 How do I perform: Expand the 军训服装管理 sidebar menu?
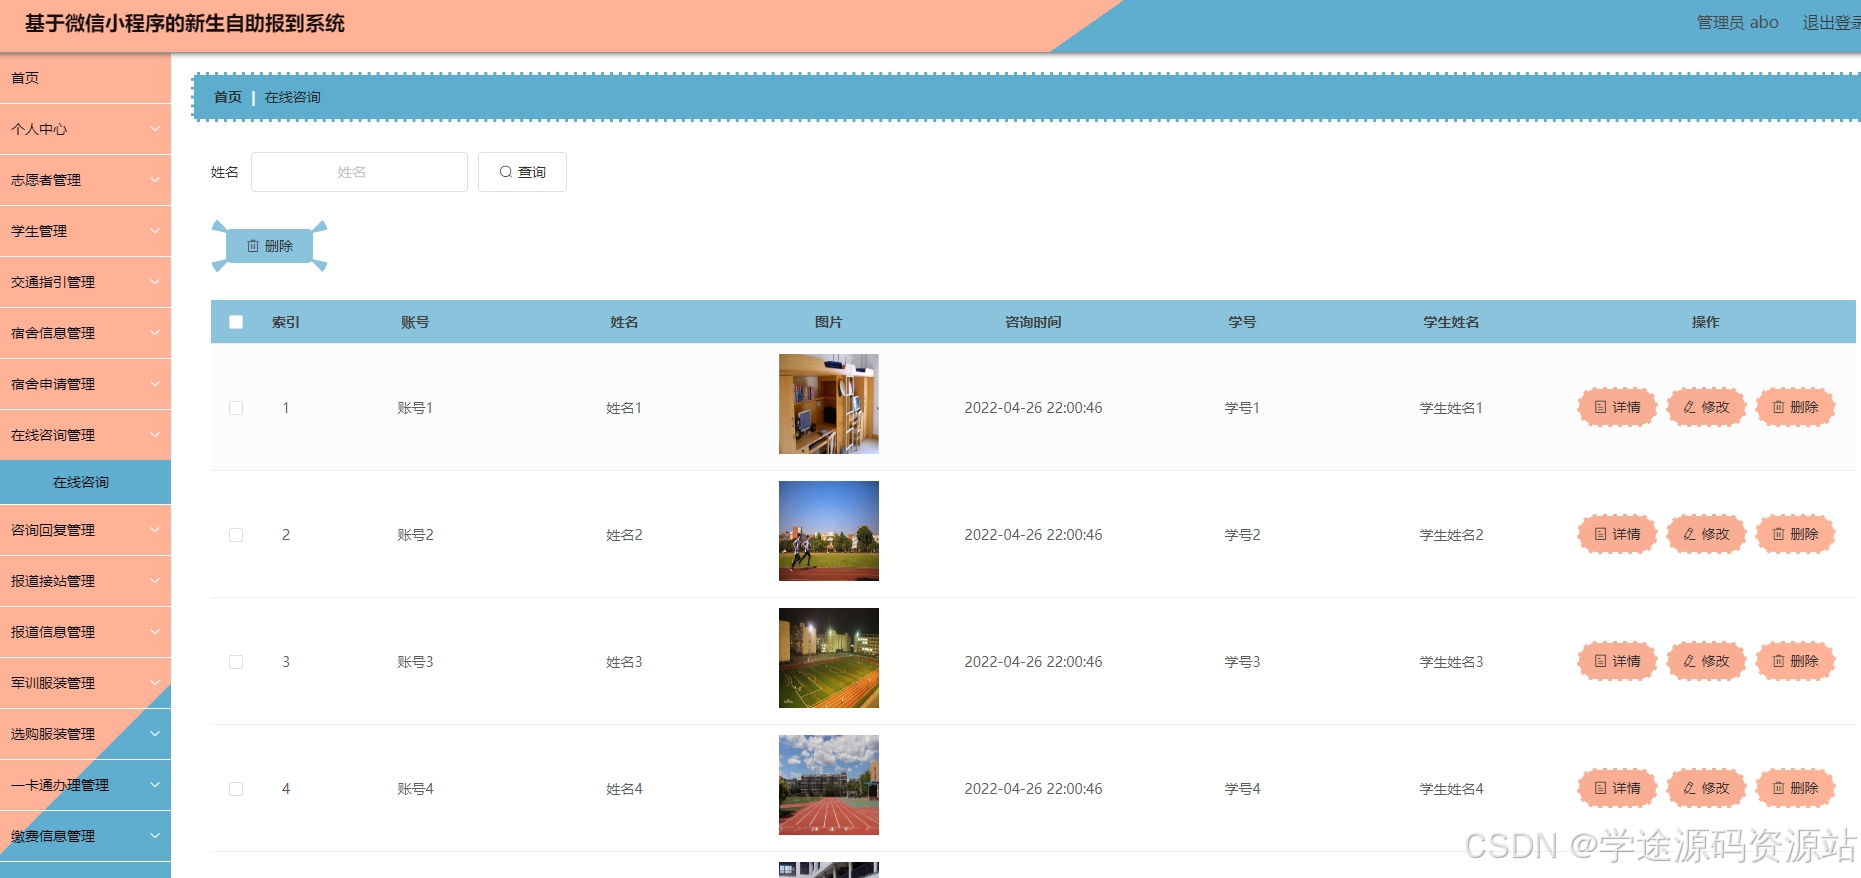(x=85, y=683)
